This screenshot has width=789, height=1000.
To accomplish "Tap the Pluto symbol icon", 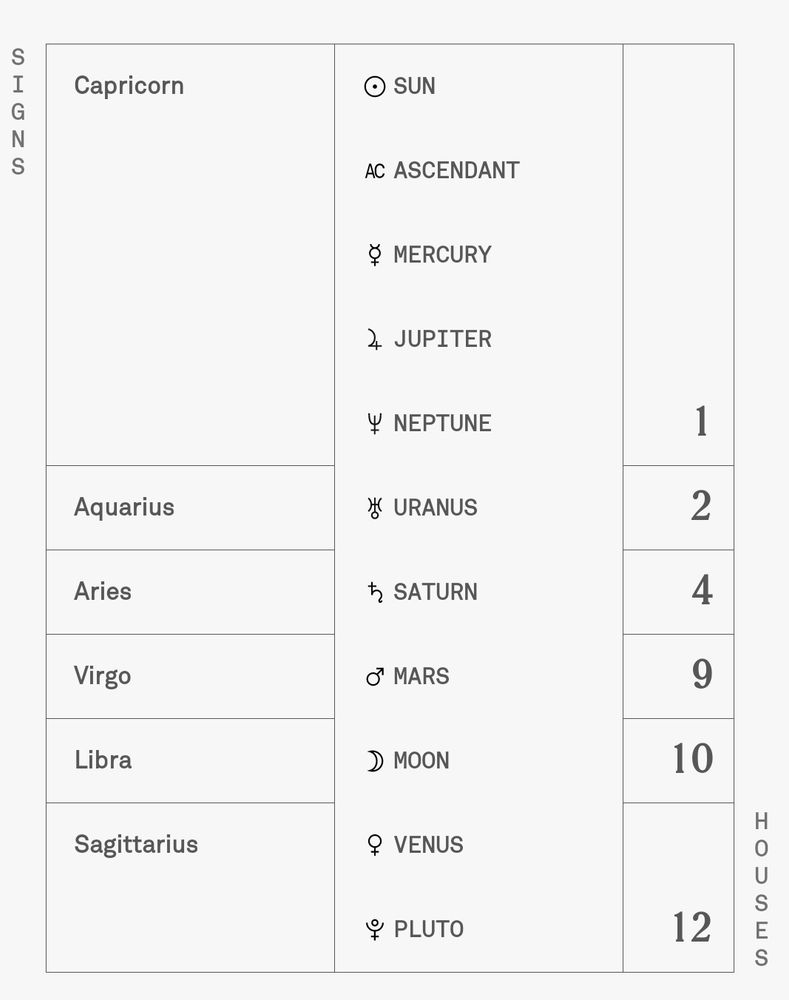I will (x=375, y=929).
